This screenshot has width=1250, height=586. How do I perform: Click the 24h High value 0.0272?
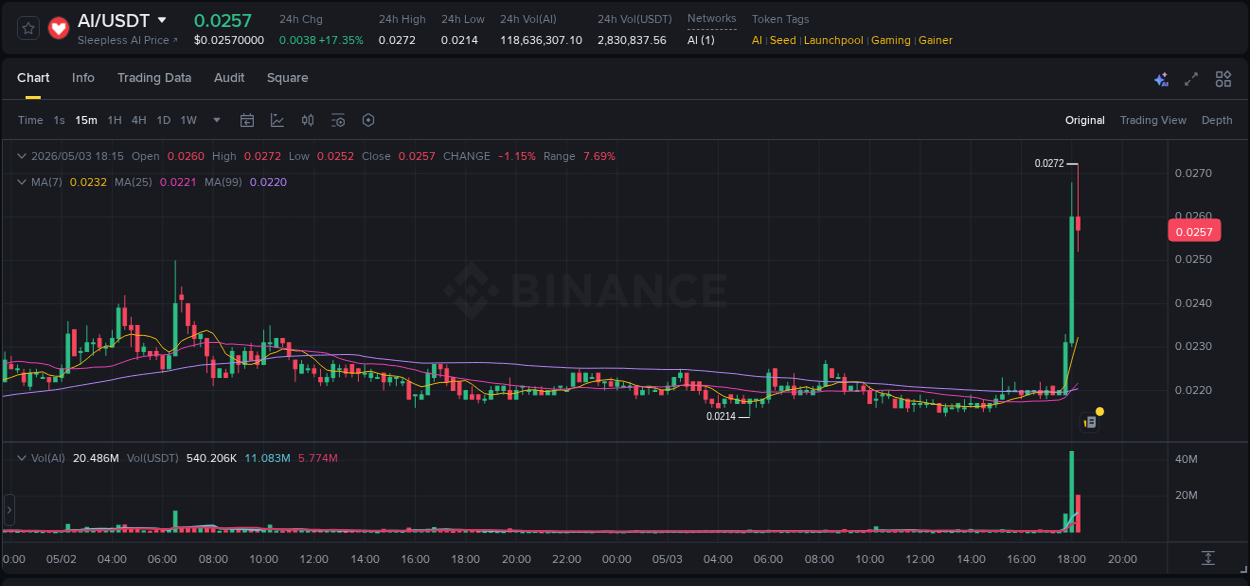398,40
